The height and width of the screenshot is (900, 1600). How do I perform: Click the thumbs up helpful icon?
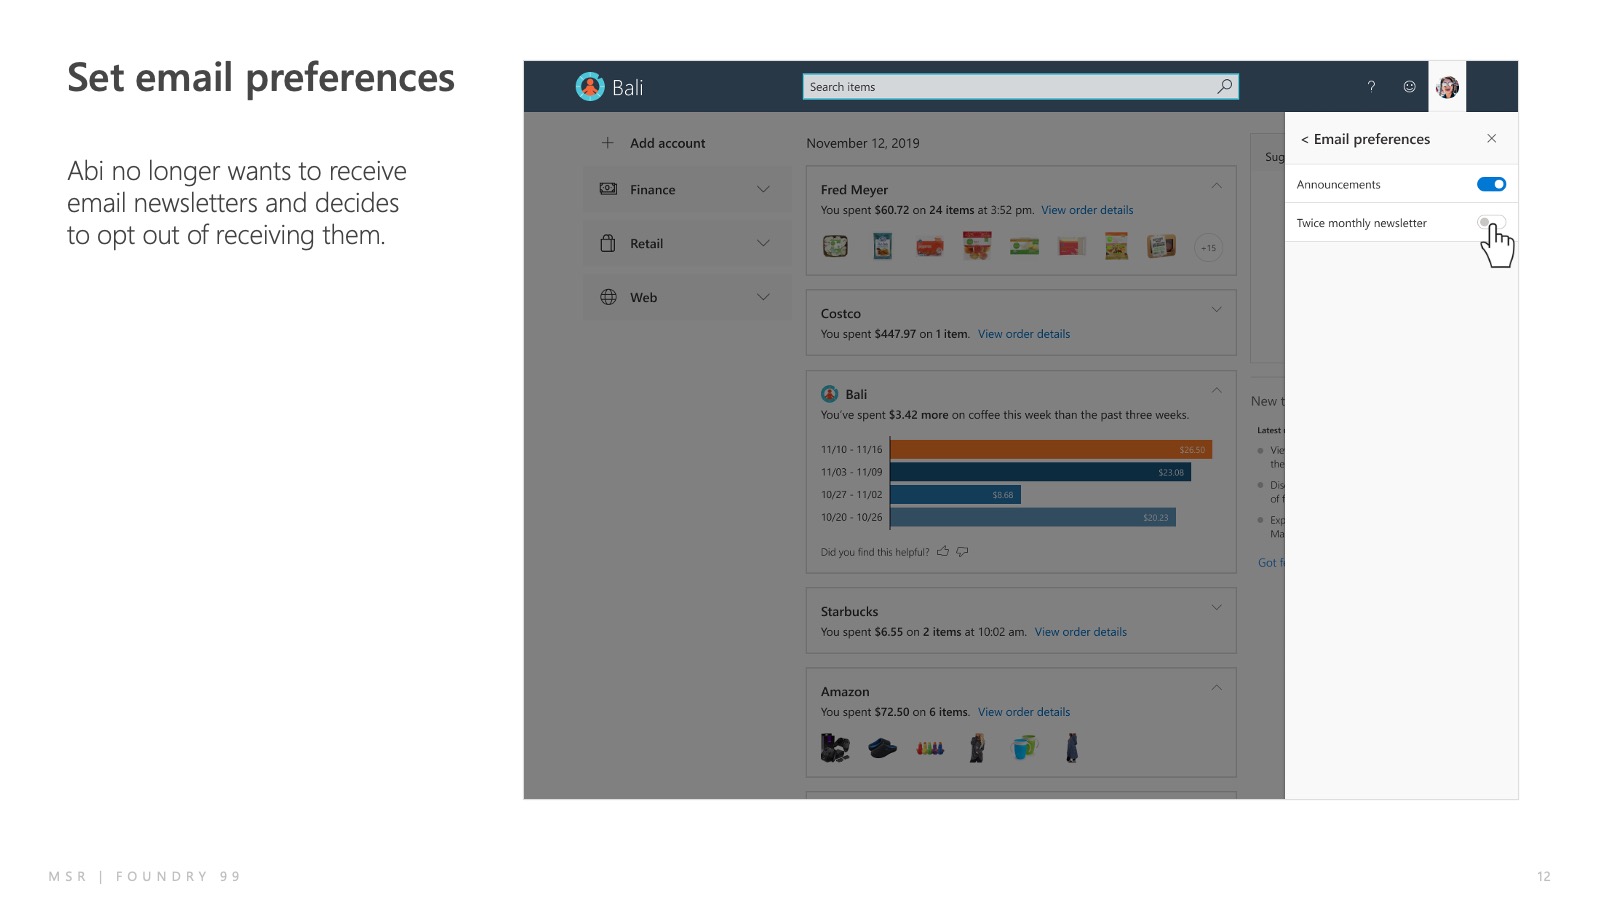(942, 551)
